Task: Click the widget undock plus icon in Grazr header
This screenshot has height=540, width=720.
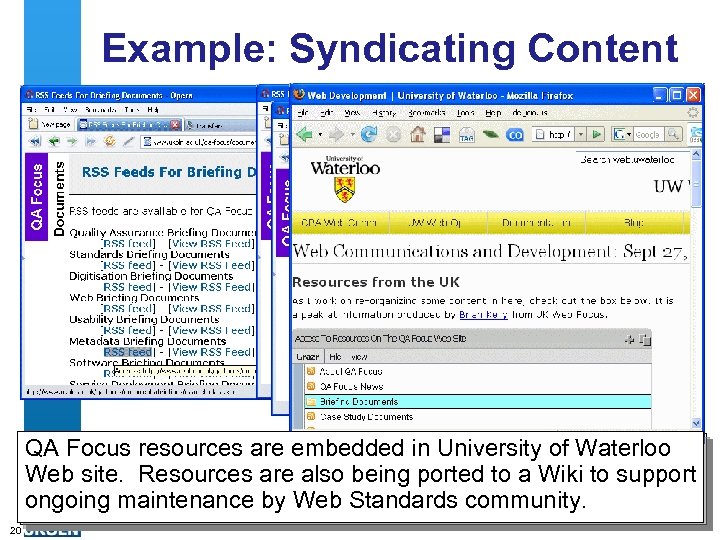Action: click(x=630, y=339)
